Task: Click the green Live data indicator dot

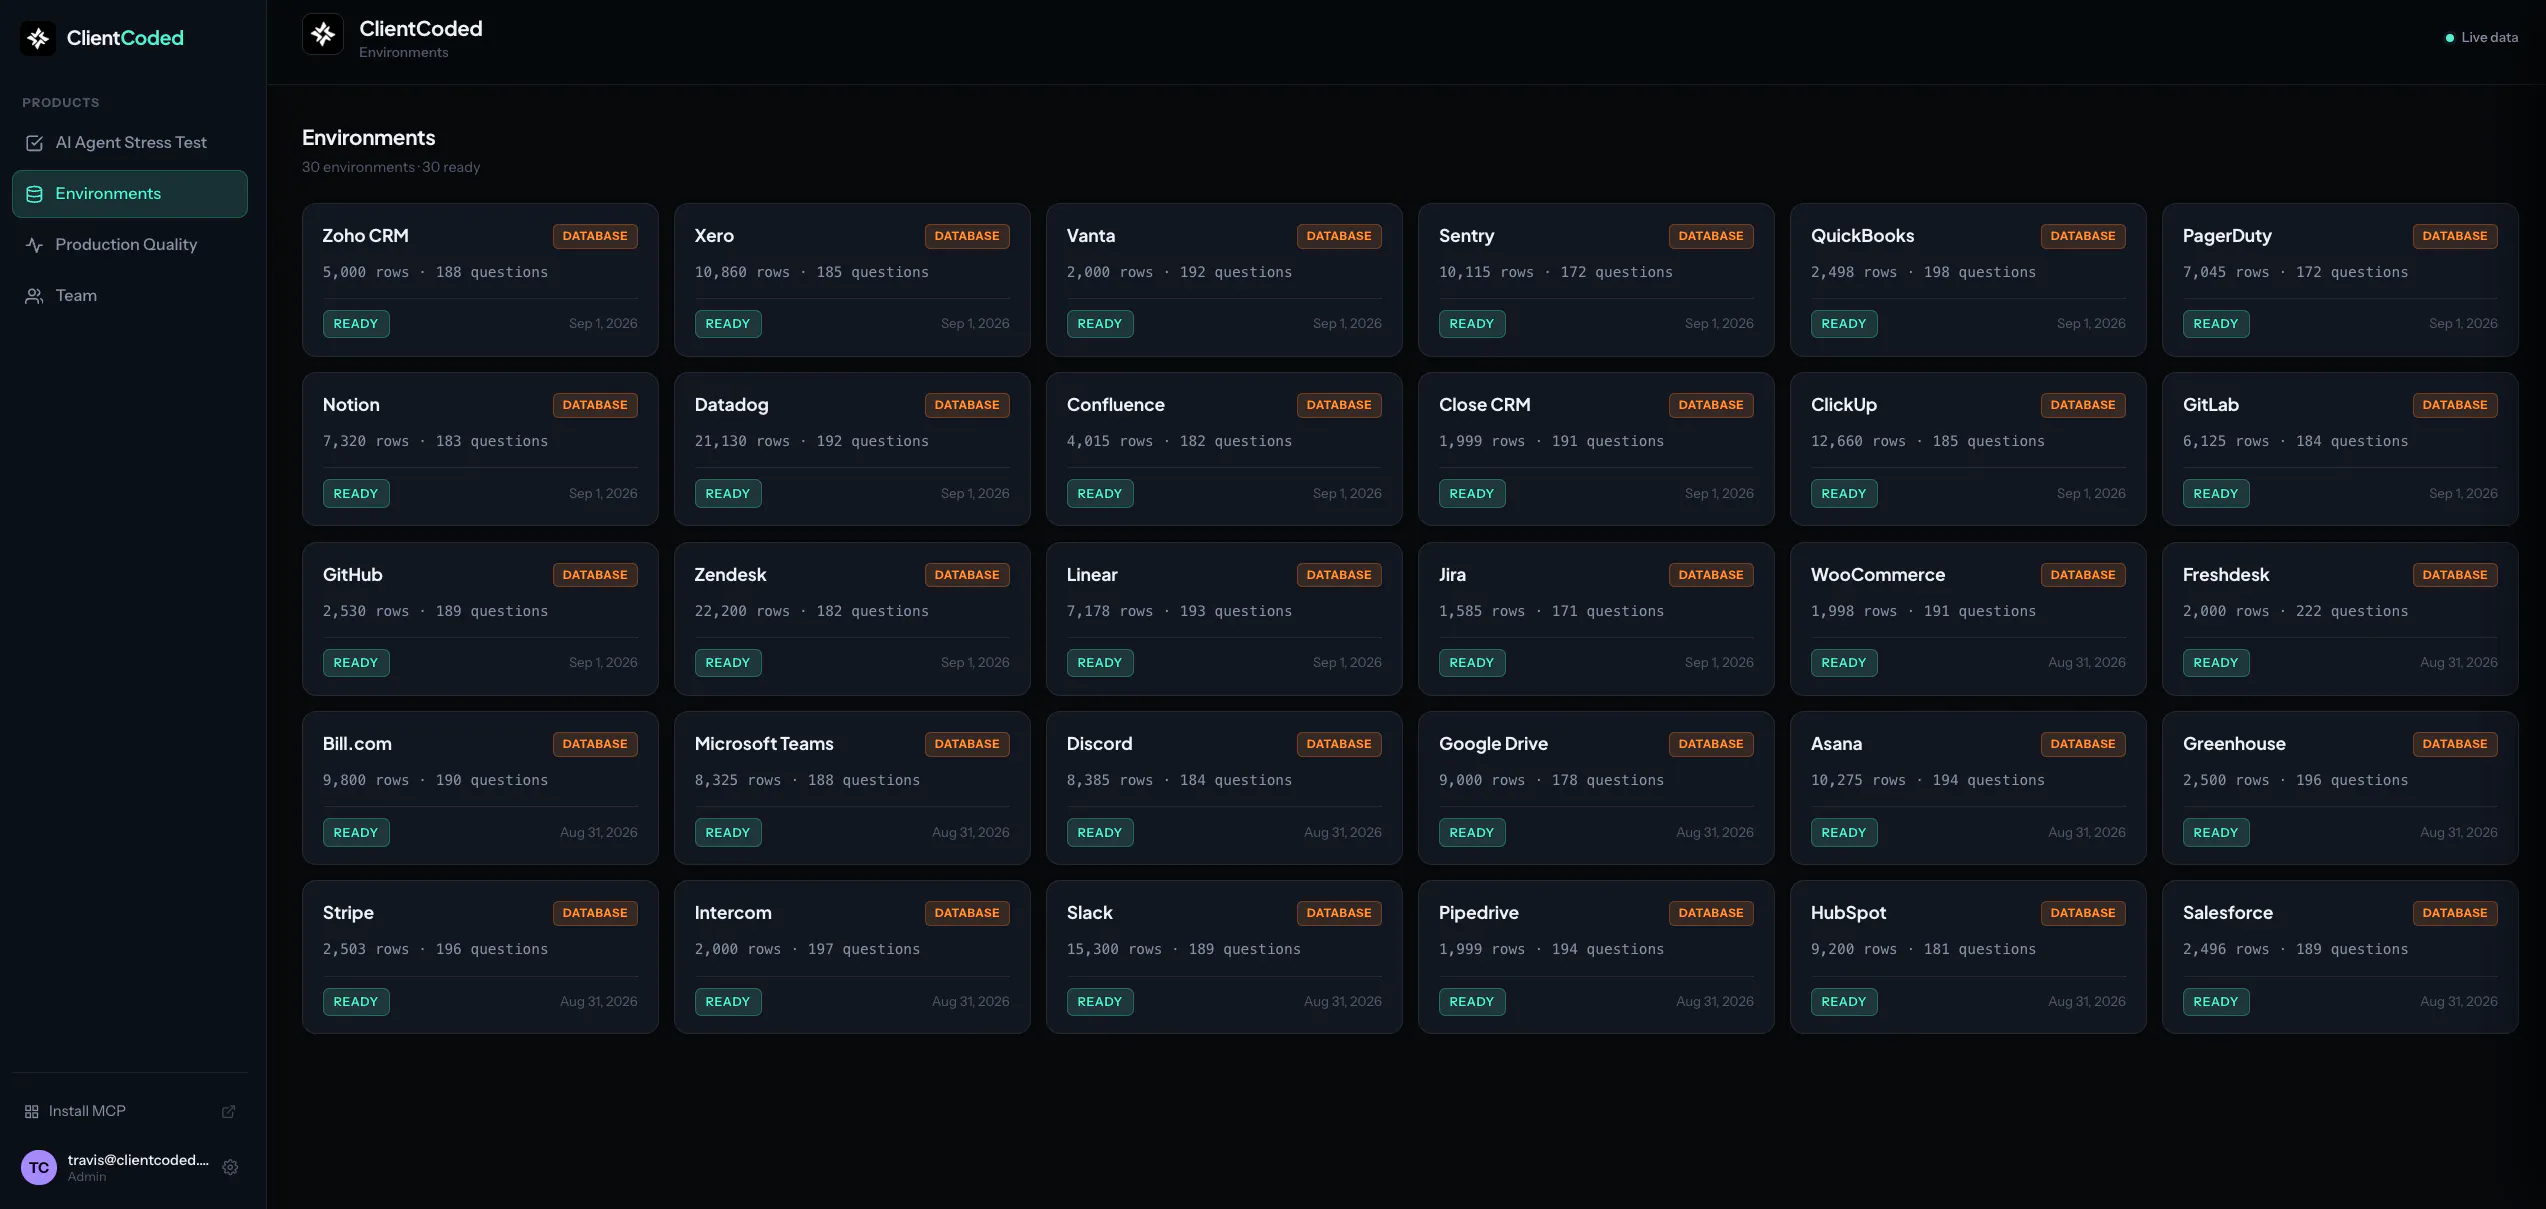Action: (2449, 38)
